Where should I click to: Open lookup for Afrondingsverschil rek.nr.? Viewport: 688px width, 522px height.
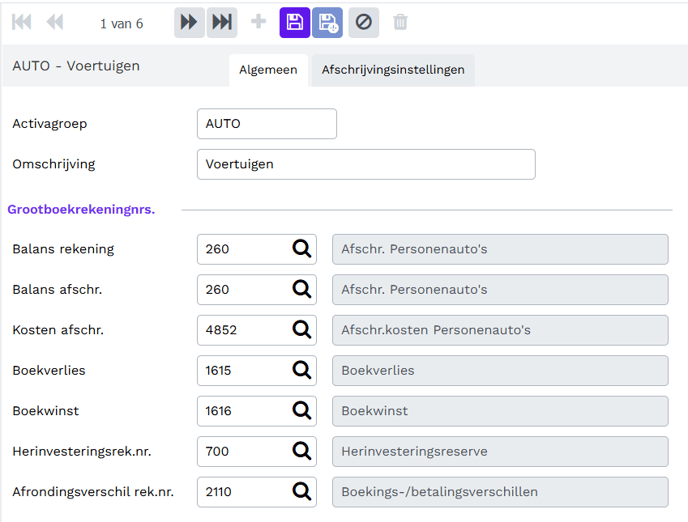(x=302, y=491)
